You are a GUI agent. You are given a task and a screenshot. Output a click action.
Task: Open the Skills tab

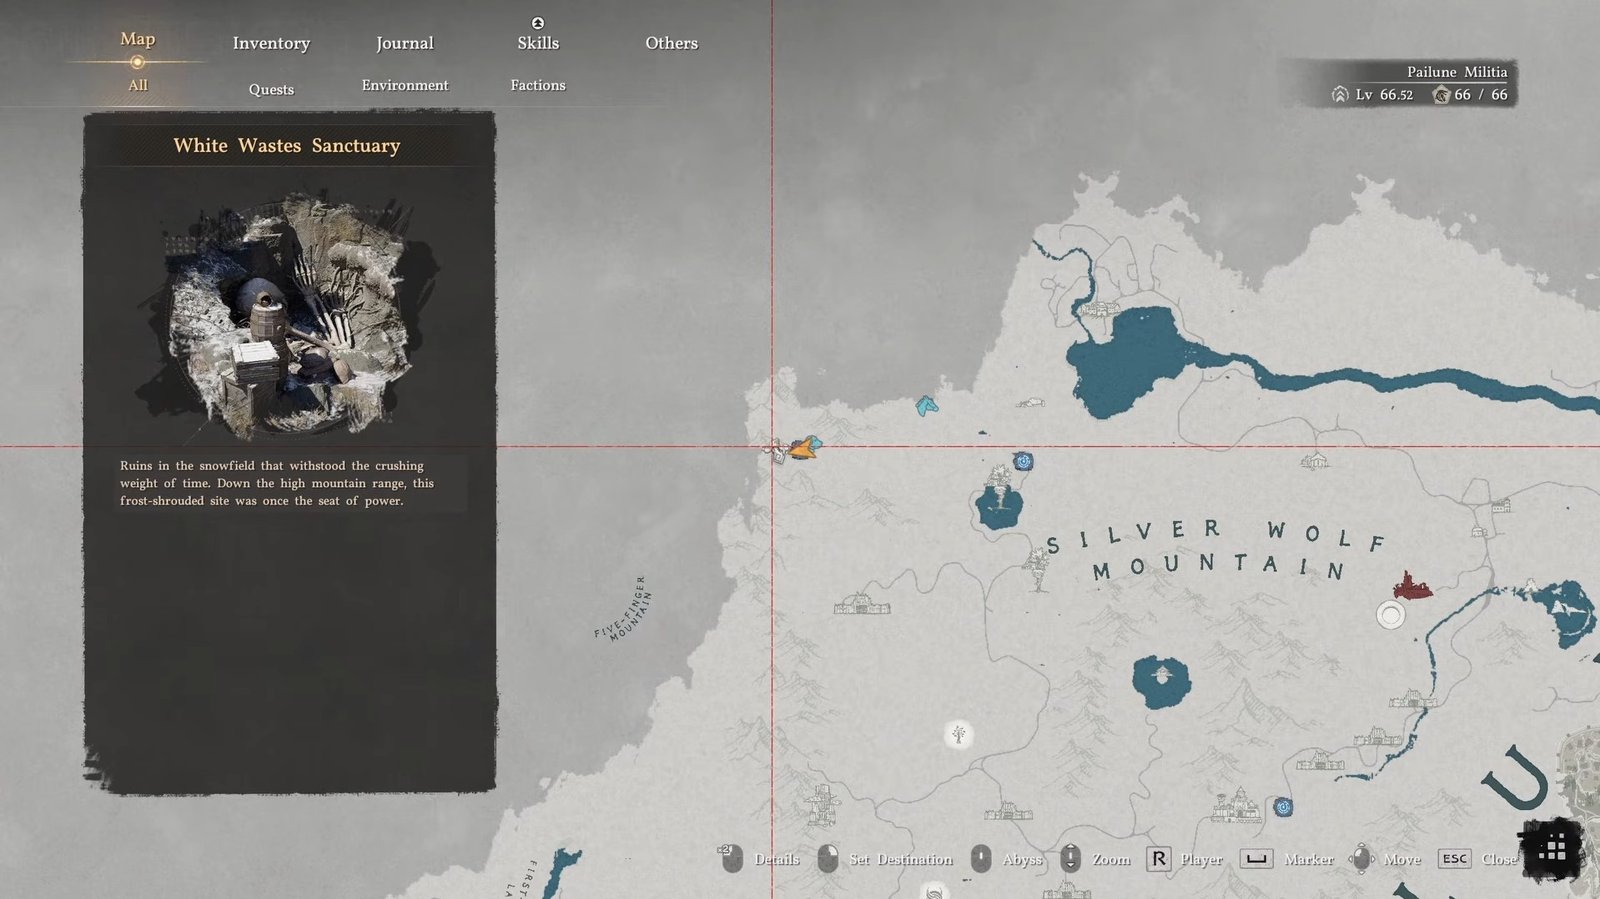(538, 43)
